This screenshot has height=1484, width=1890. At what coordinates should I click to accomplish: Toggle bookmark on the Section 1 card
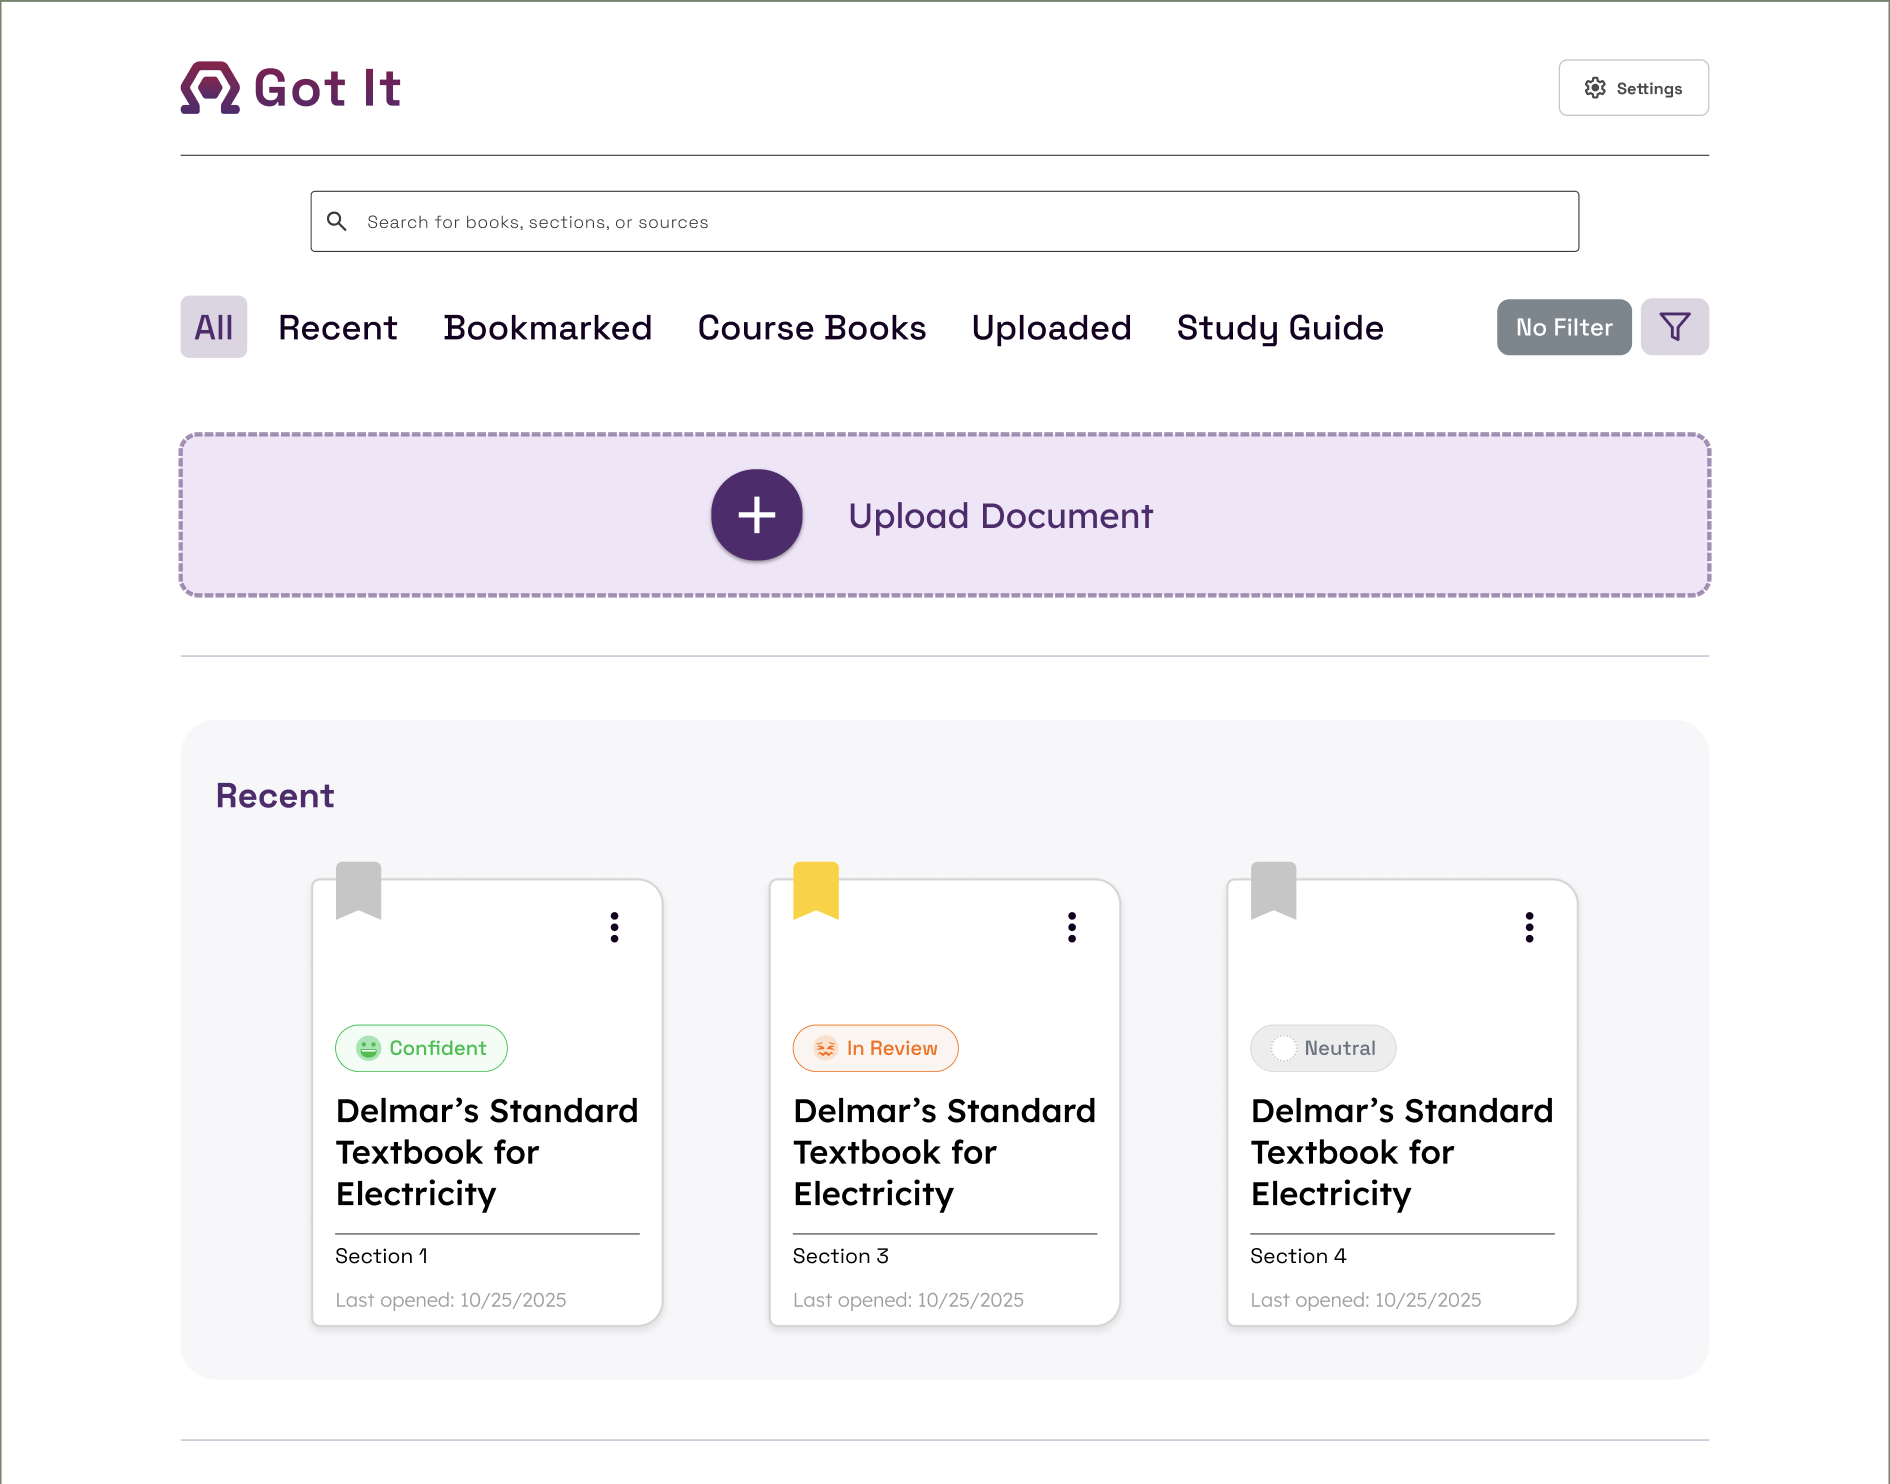click(x=358, y=889)
